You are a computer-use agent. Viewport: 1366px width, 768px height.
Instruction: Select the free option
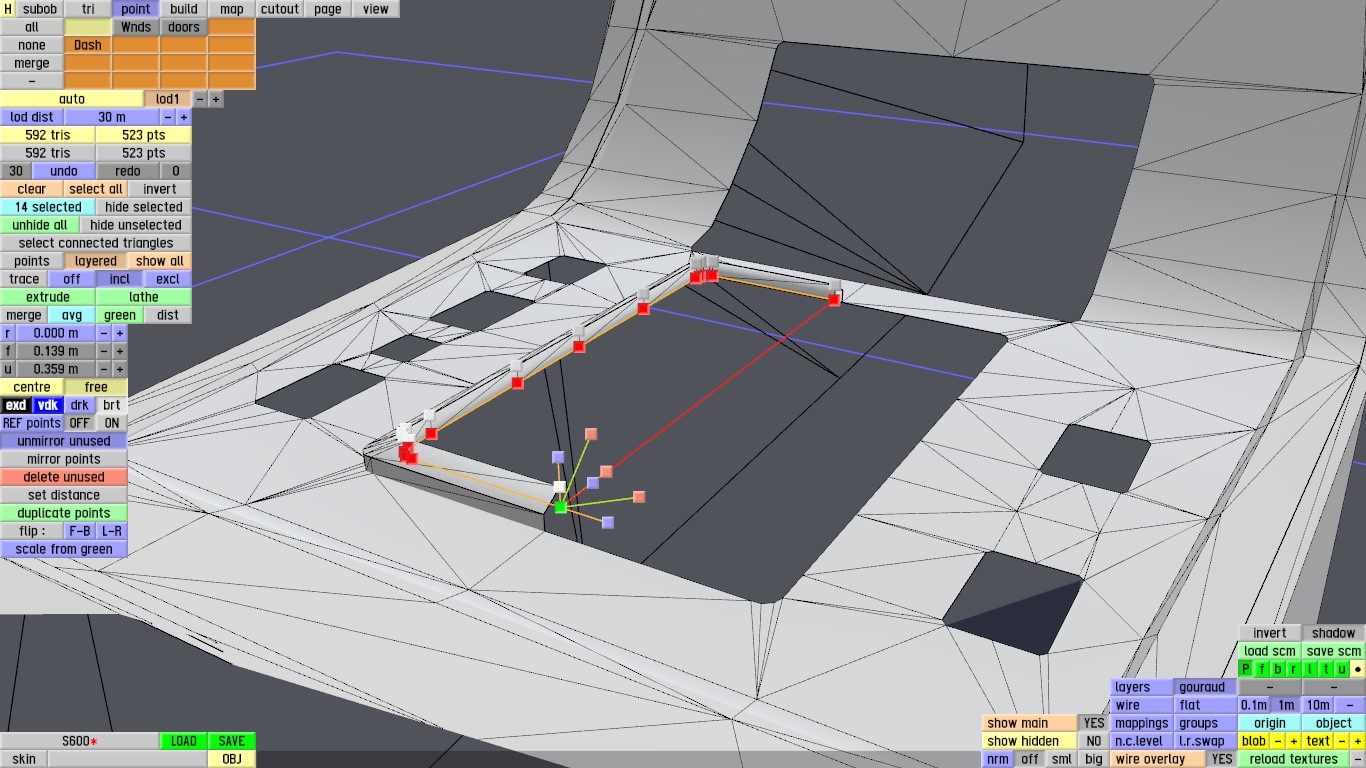click(x=96, y=387)
